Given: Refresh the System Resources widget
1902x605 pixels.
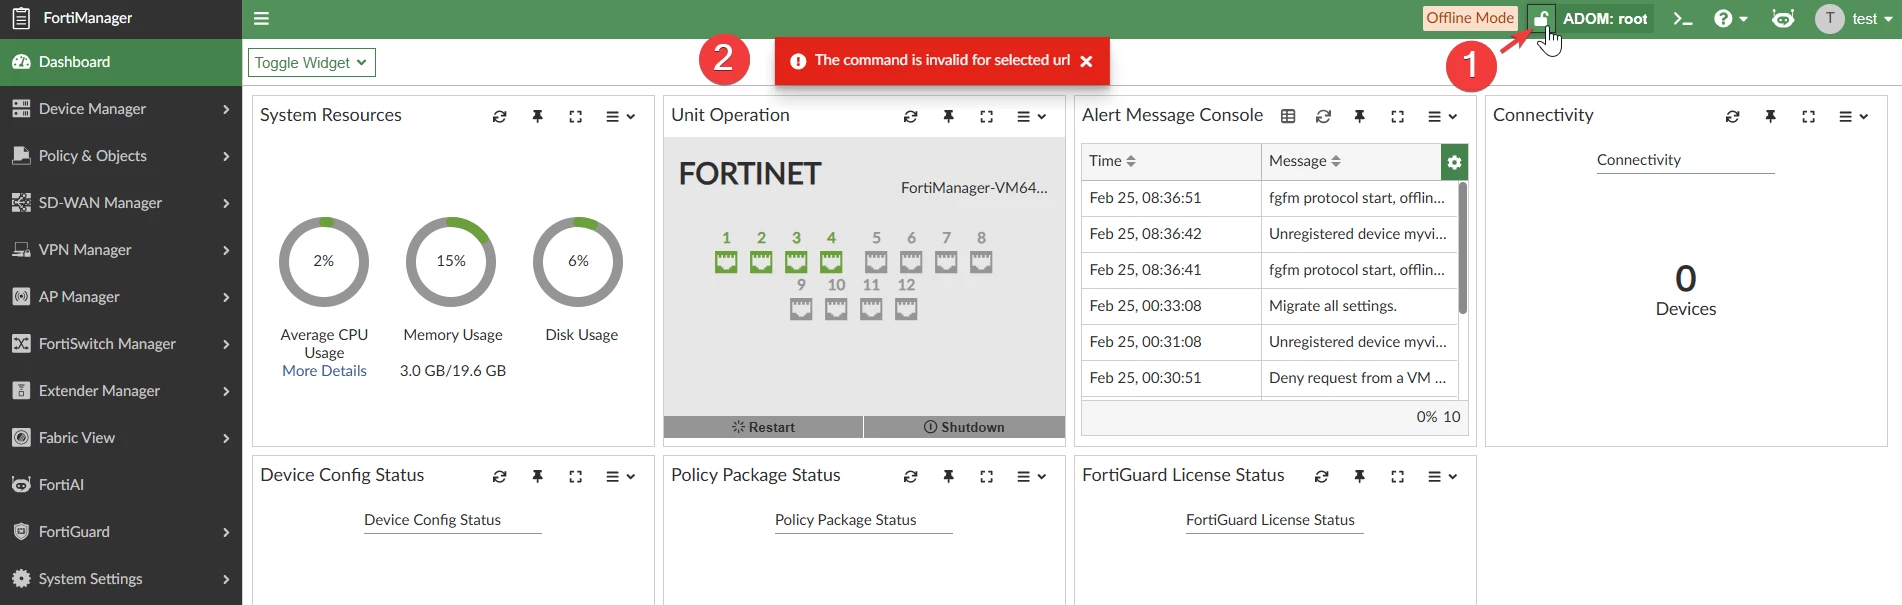Looking at the screenshot, I should 499,117.
